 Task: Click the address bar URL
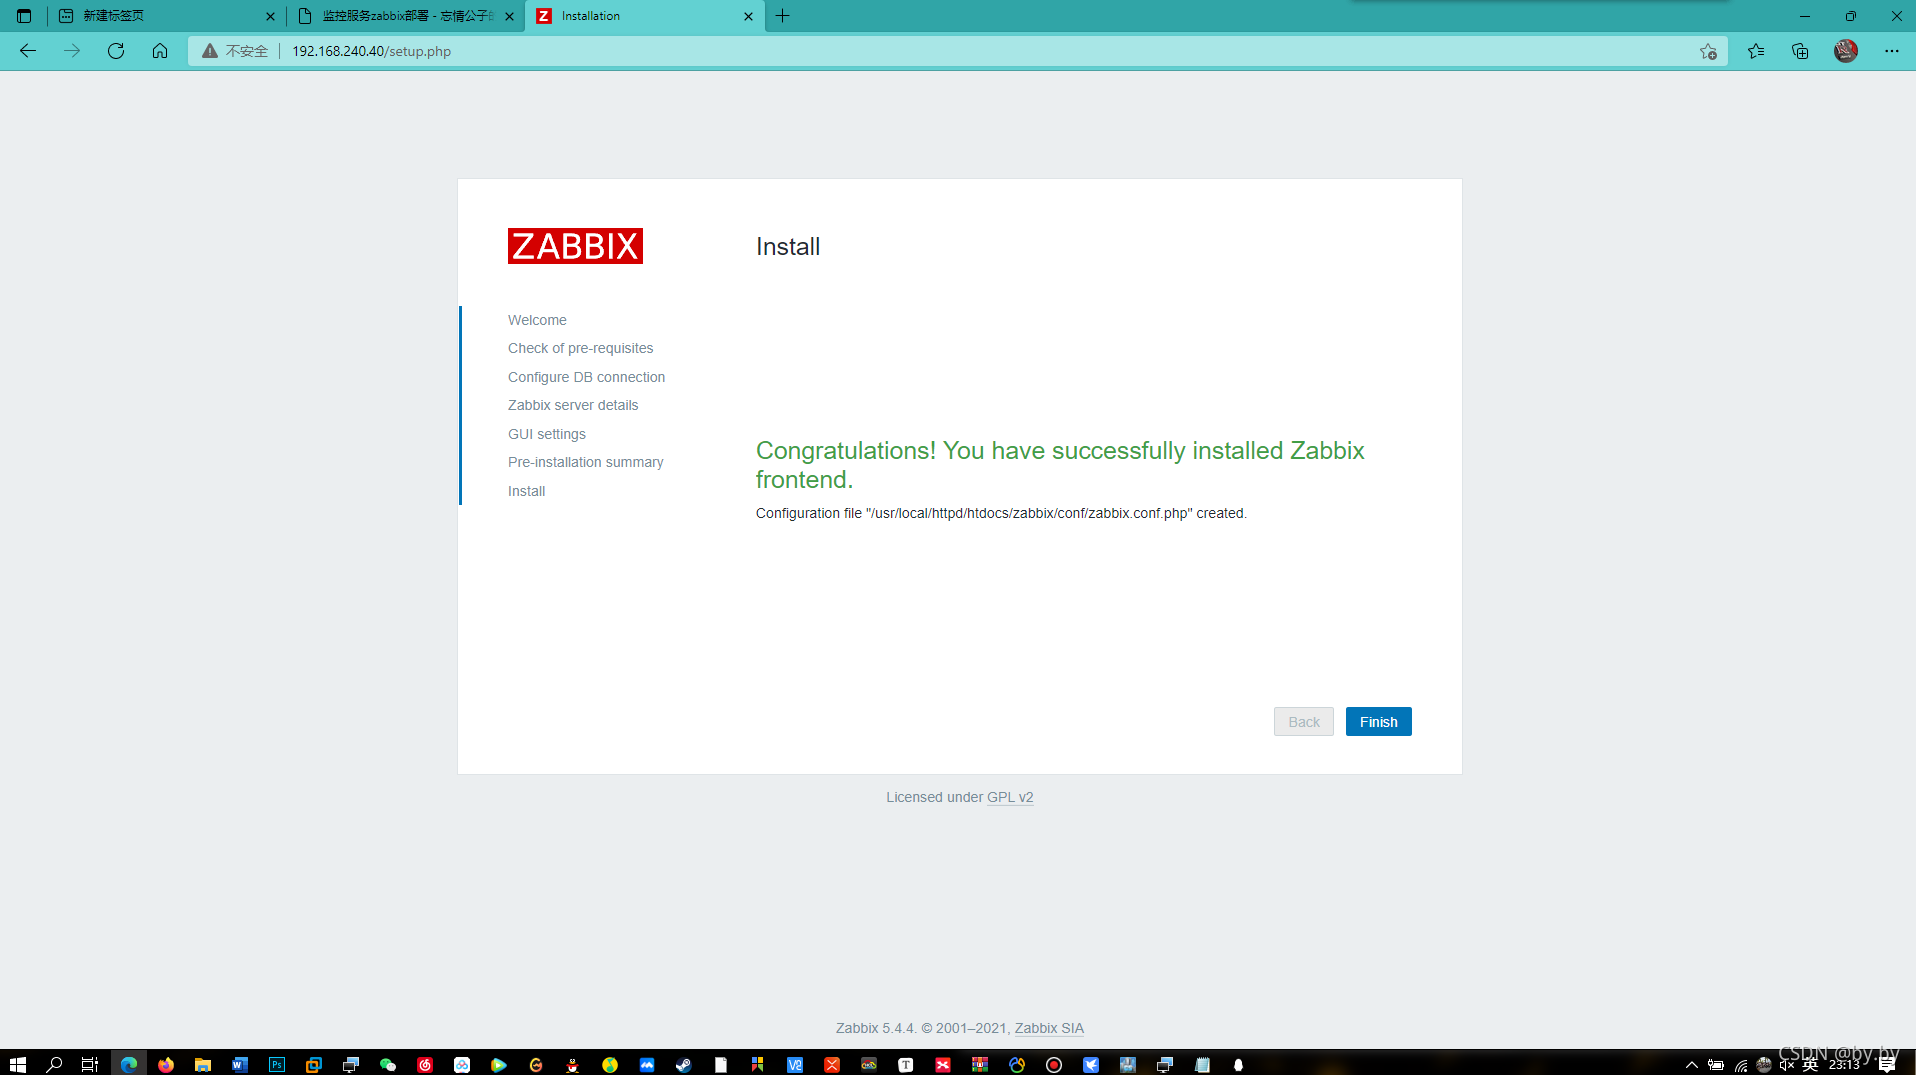(371, 51)
